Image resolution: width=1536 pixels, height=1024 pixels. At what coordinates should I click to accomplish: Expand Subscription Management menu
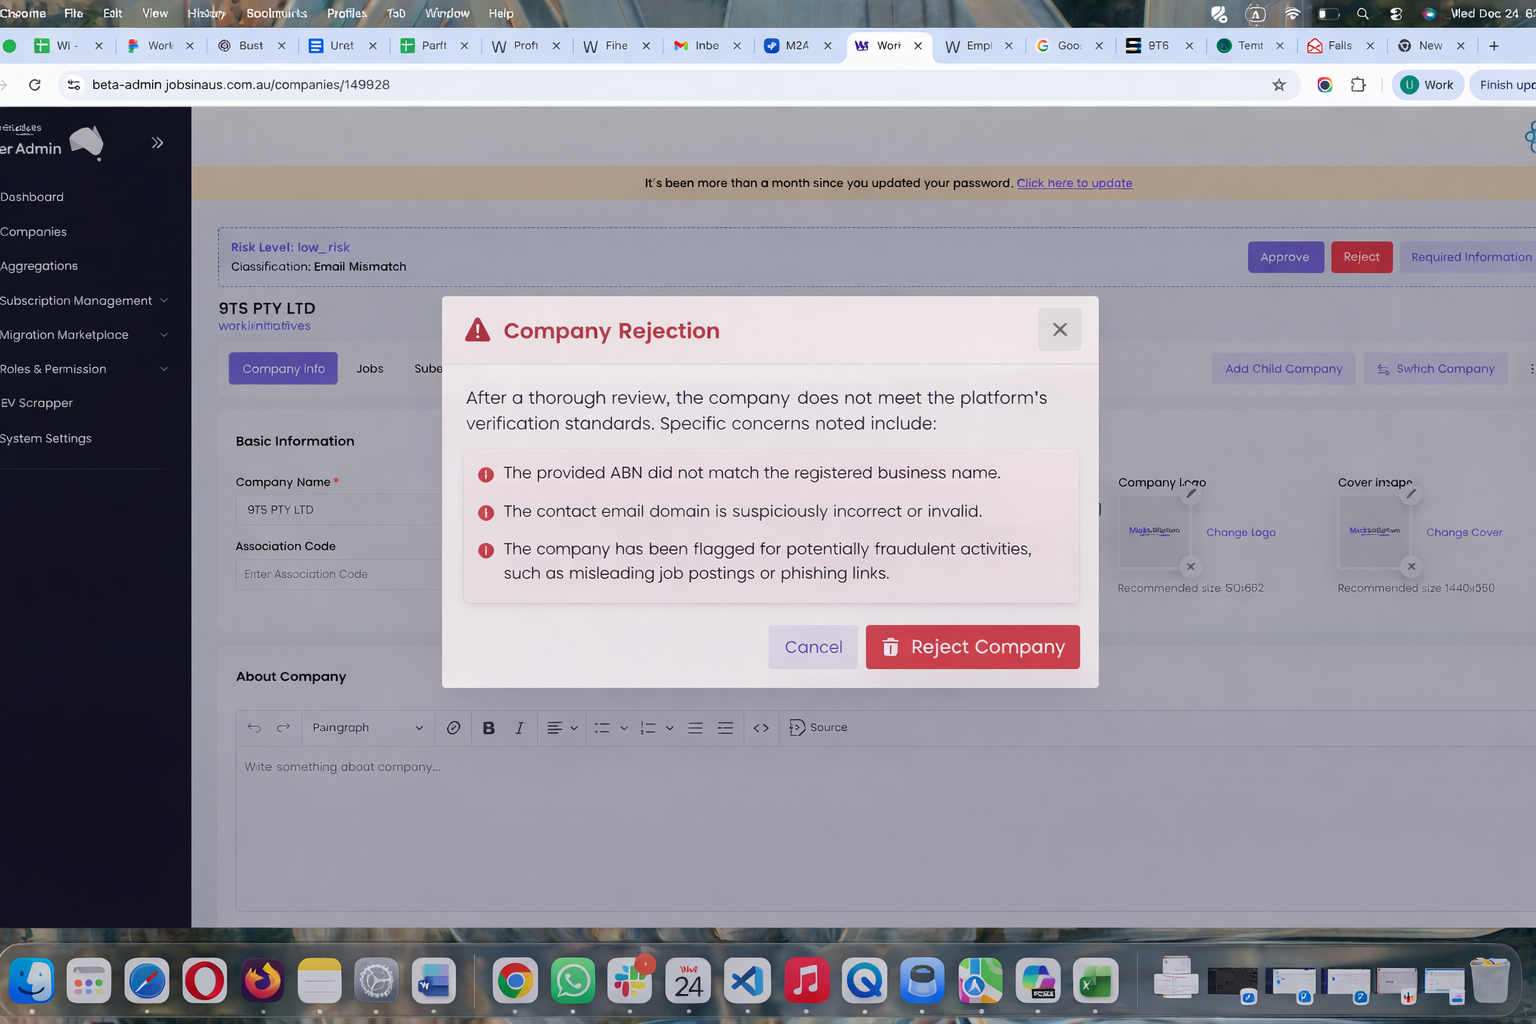tap(85, 301)
